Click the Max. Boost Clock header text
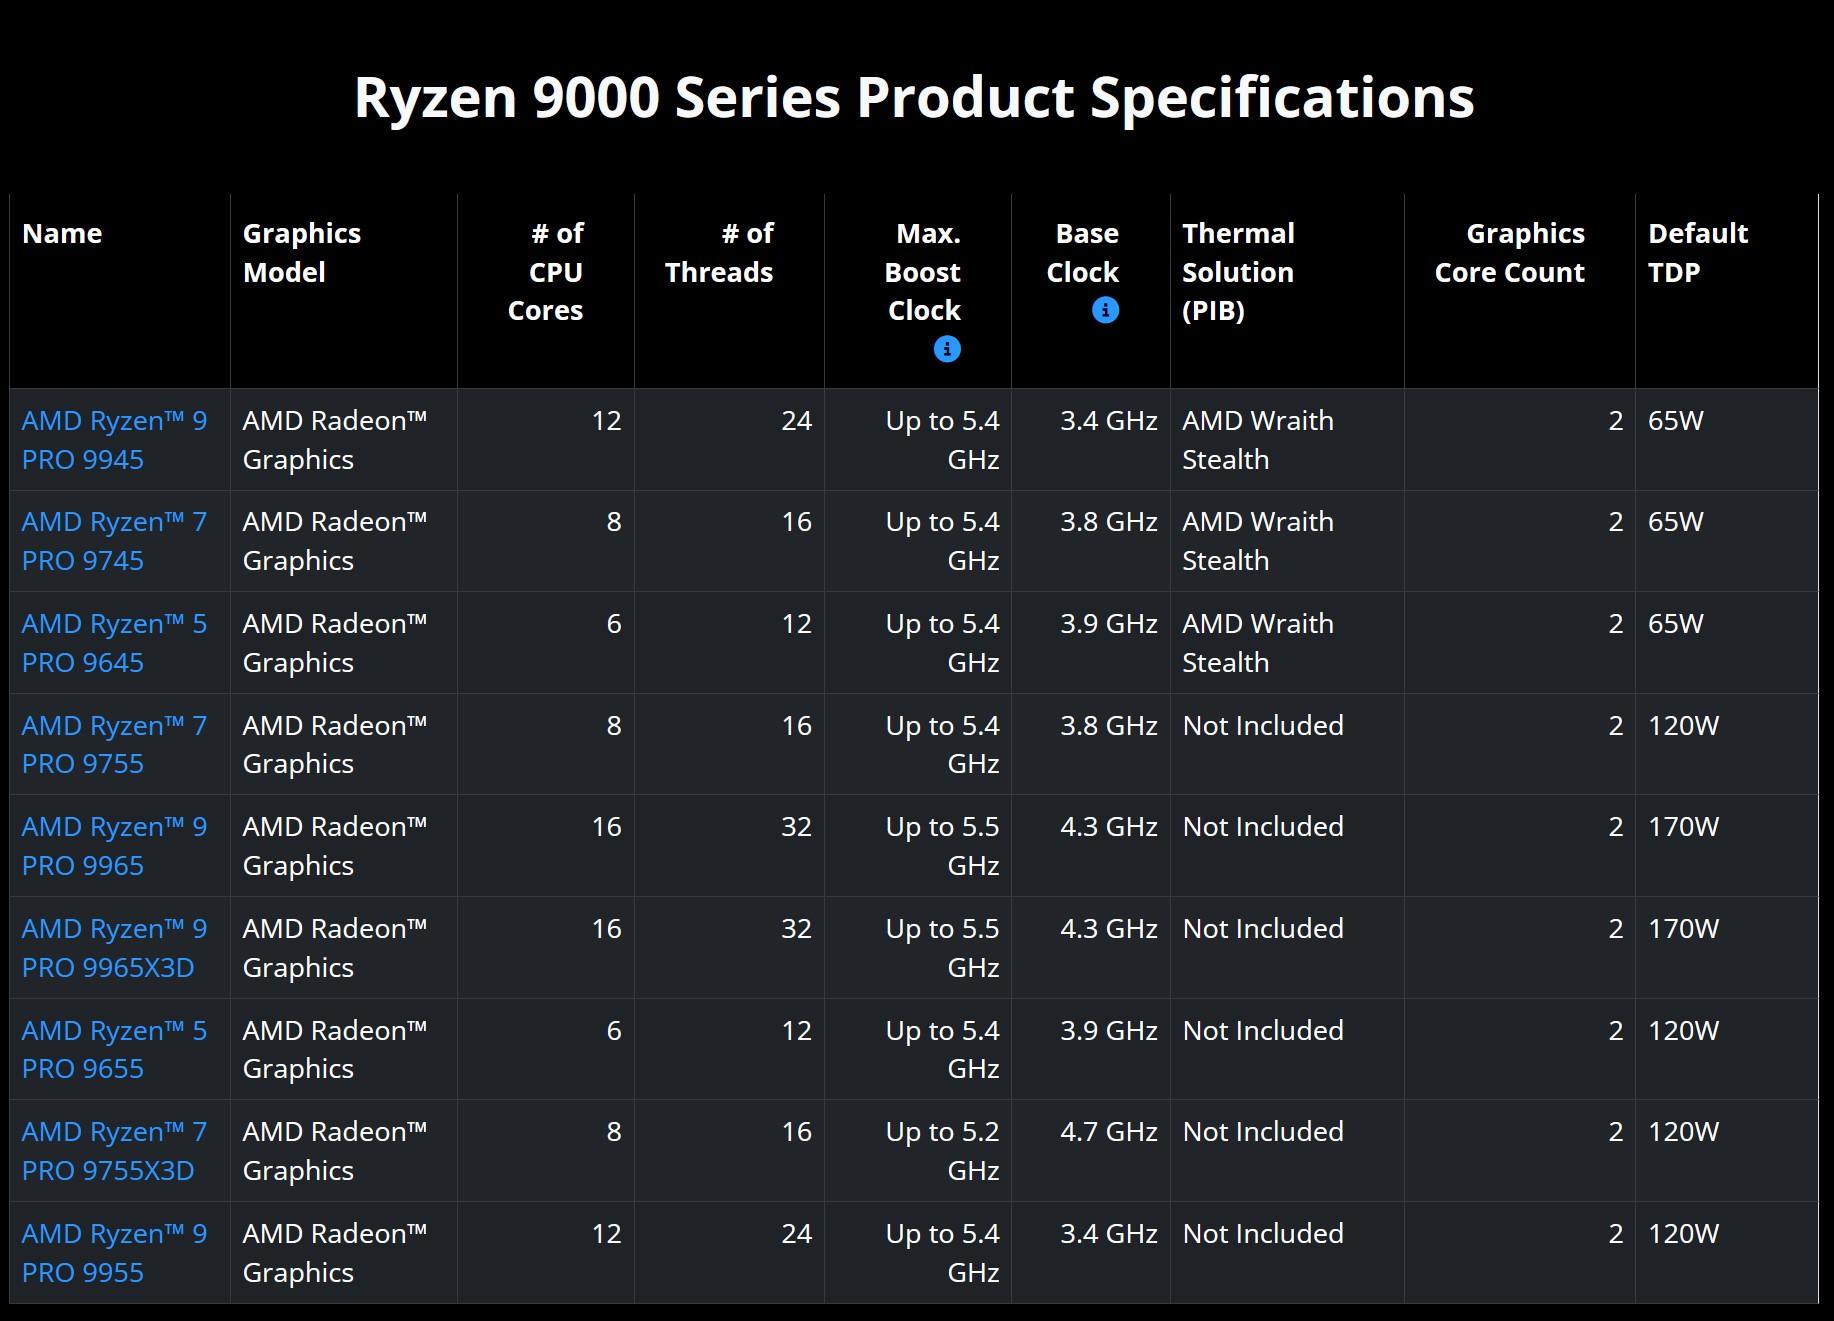This screenshot has width=1834, height=1321. [924, 272]
